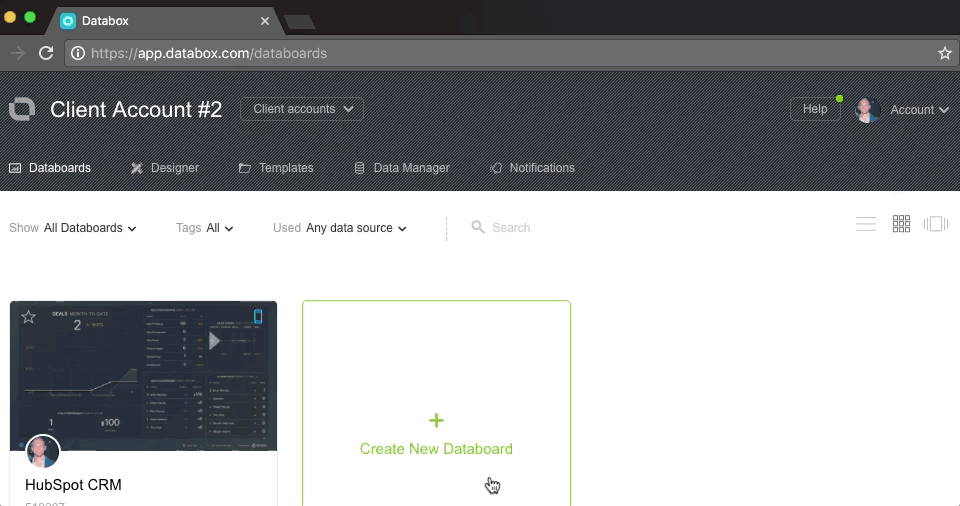960x506 pixels.
Task: Click the mobile phone icon on HubSpot thumbnail
Action: click(258, 317)
